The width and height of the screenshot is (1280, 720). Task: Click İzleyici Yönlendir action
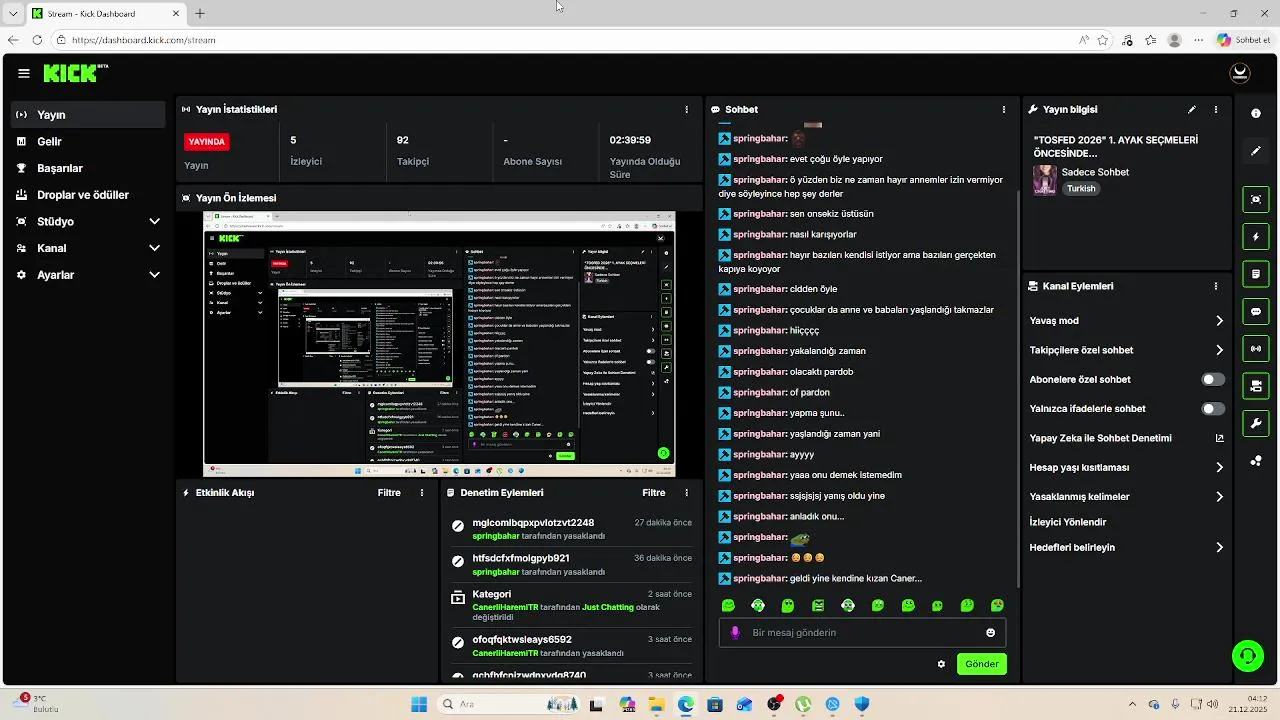point(1068,522)
